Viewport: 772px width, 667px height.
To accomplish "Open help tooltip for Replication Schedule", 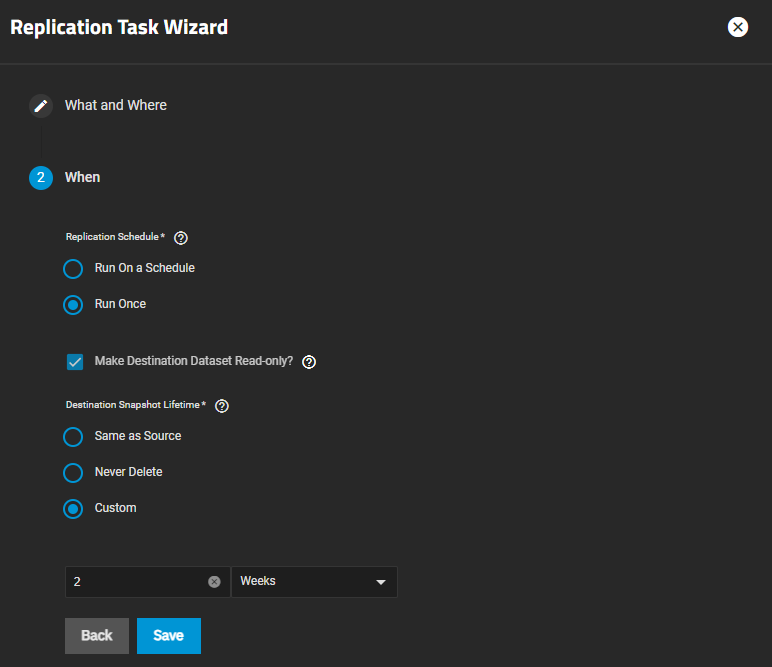I will (x=181, y=238).
